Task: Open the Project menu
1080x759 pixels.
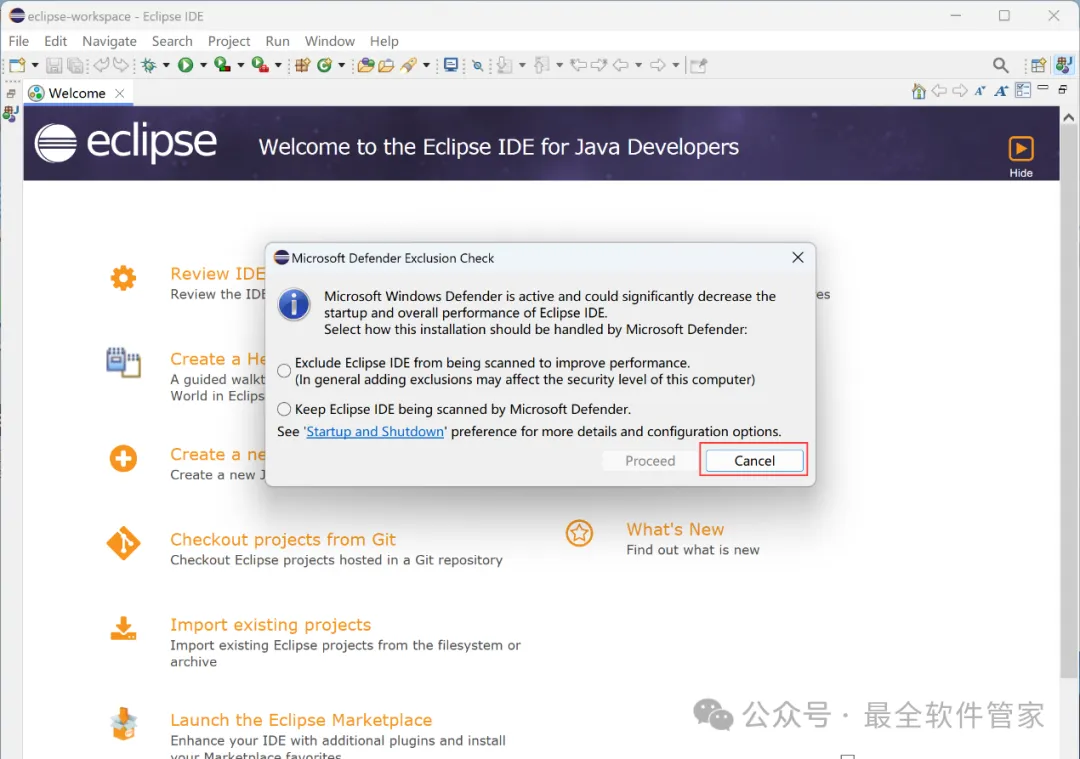Action: (x=229, y=41)
